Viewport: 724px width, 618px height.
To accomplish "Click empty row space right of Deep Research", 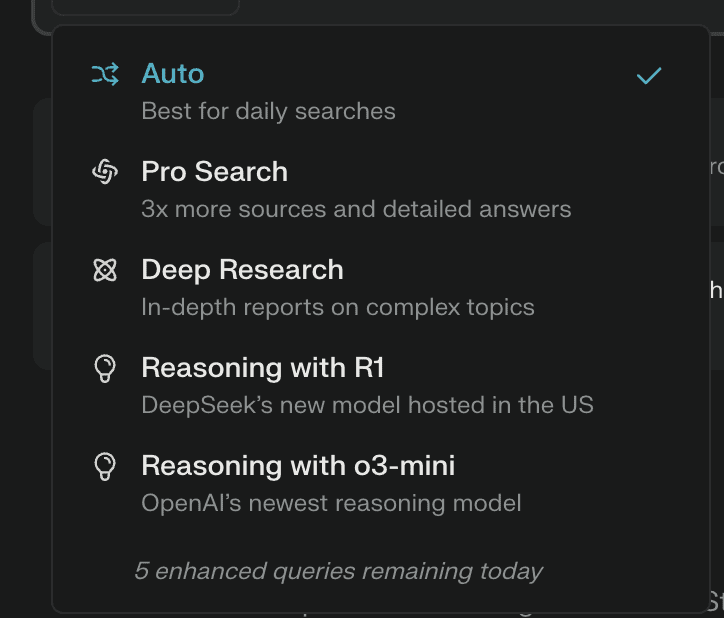I will click(520, 270).
